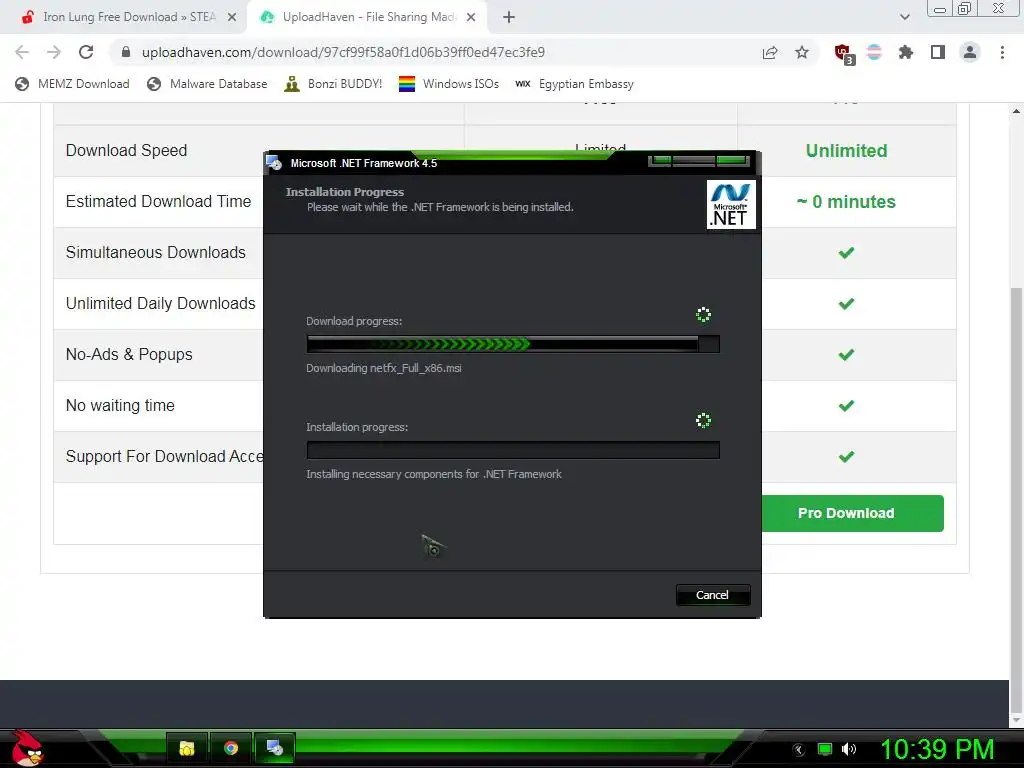Open Chrome three-dot menu
1024x768 pixels.
(x=1002, y=52)
